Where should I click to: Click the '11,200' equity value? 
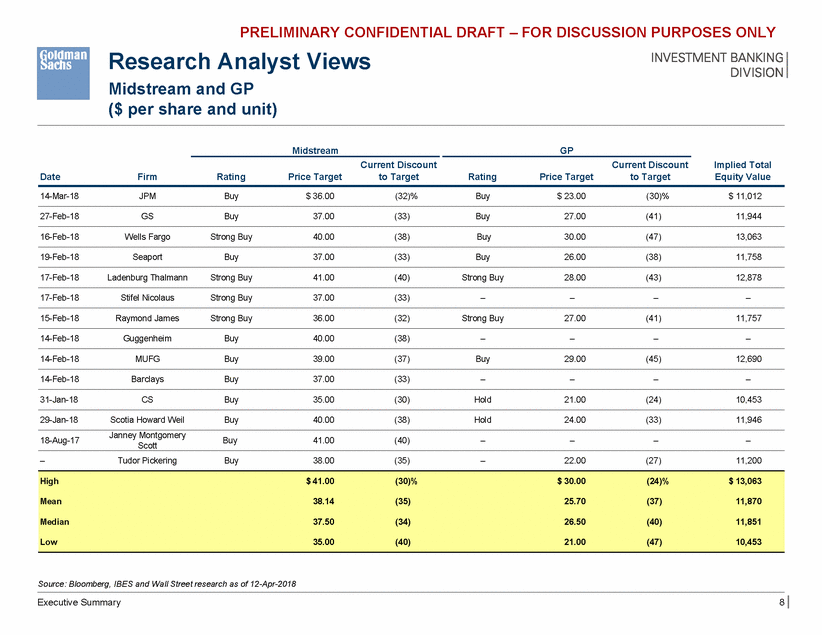[x=749, y=460]
